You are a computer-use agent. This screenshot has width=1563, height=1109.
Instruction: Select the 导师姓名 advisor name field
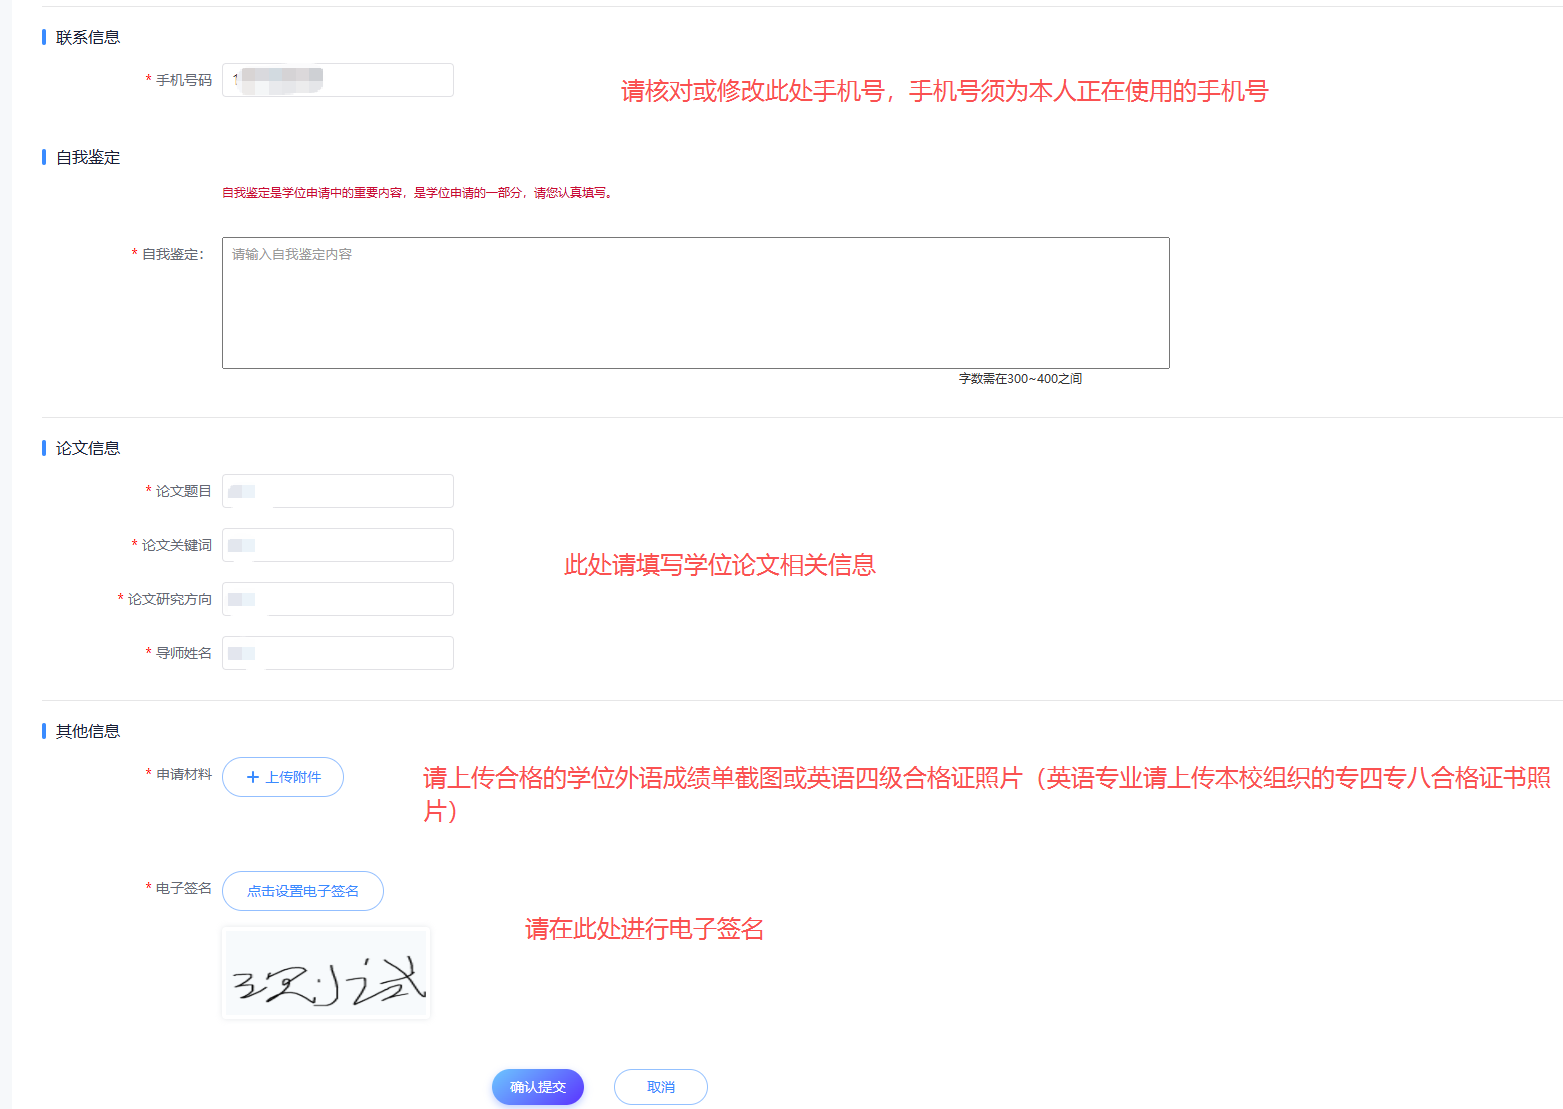338,653
